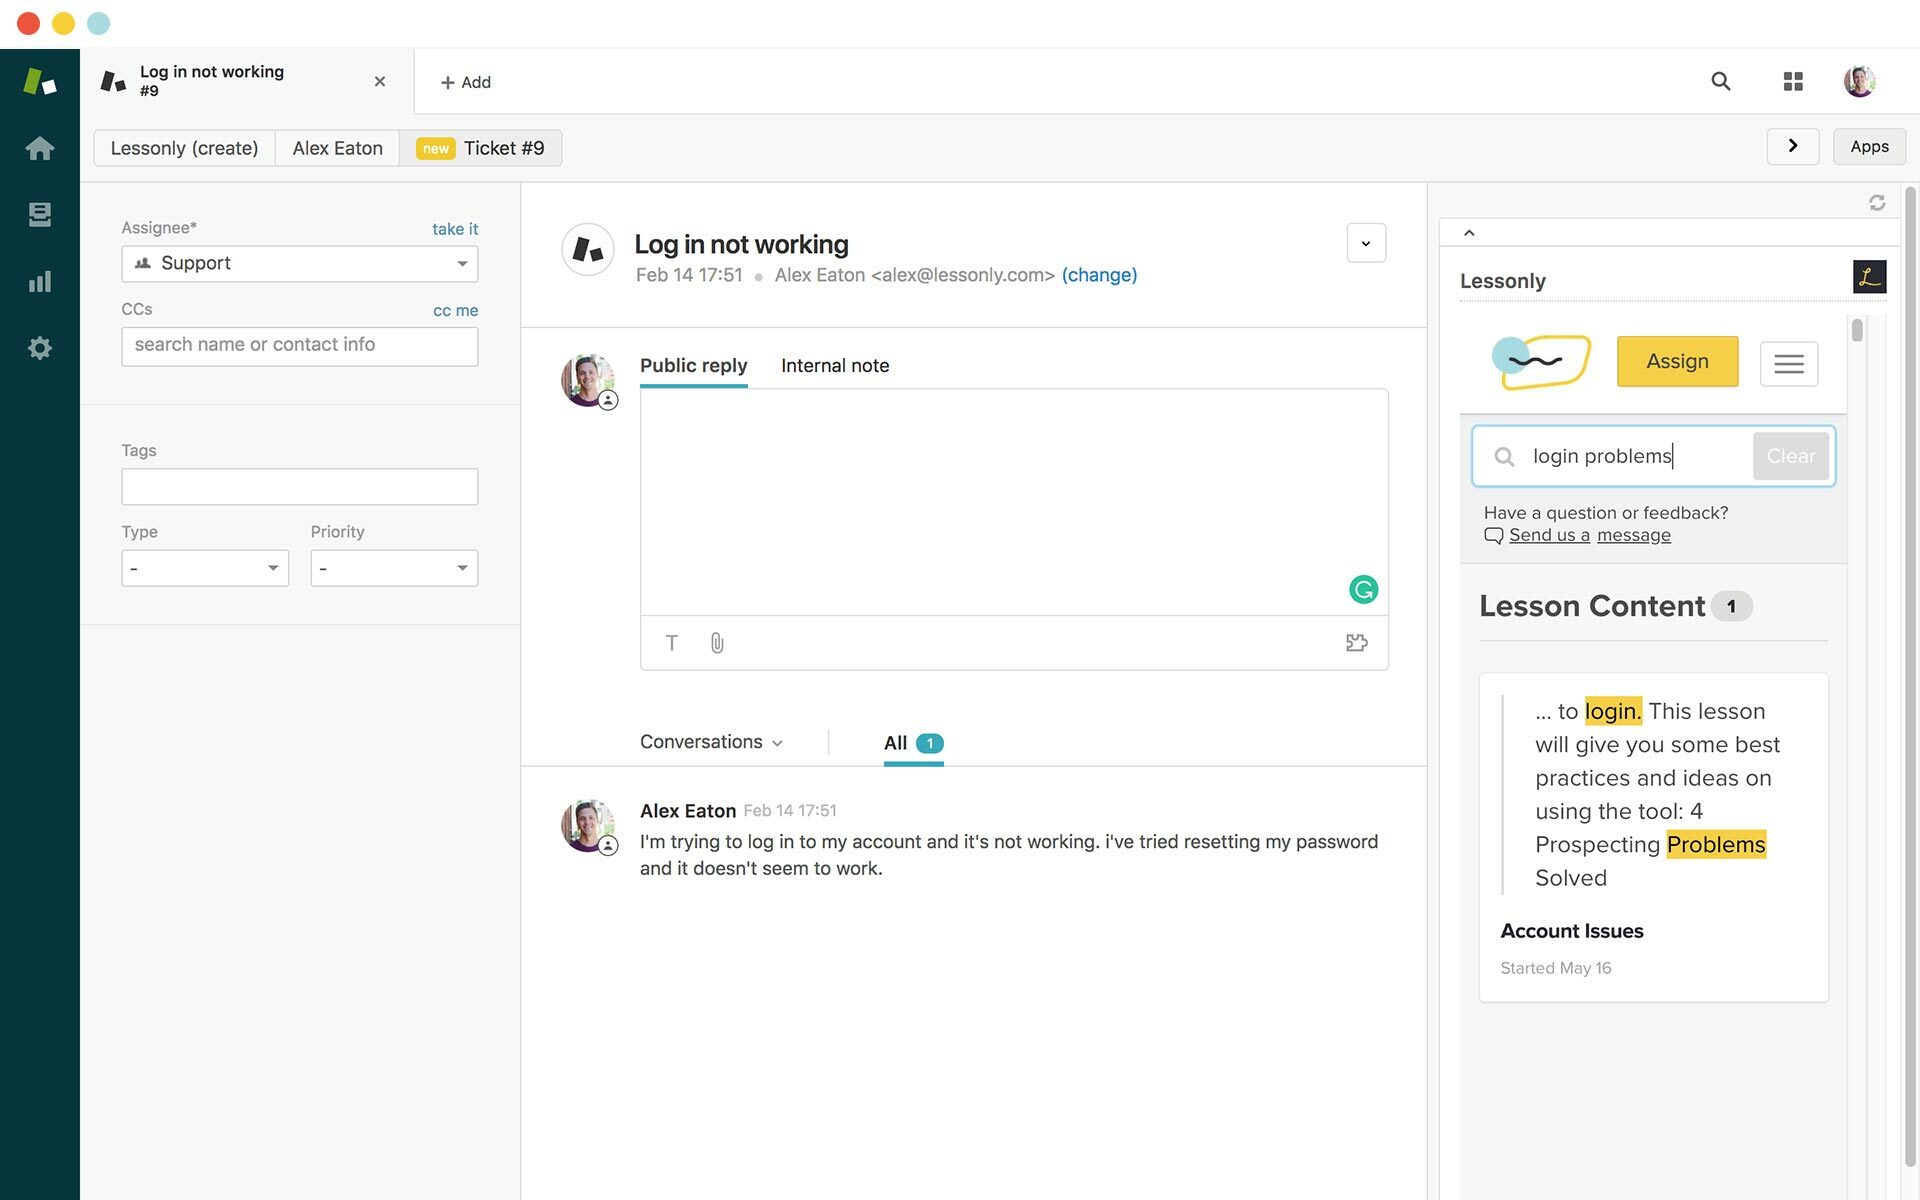This screenshot has width=1920, height=1200.
Task: Open the Home dashboard icon
Action: click(x=39, y=148)
